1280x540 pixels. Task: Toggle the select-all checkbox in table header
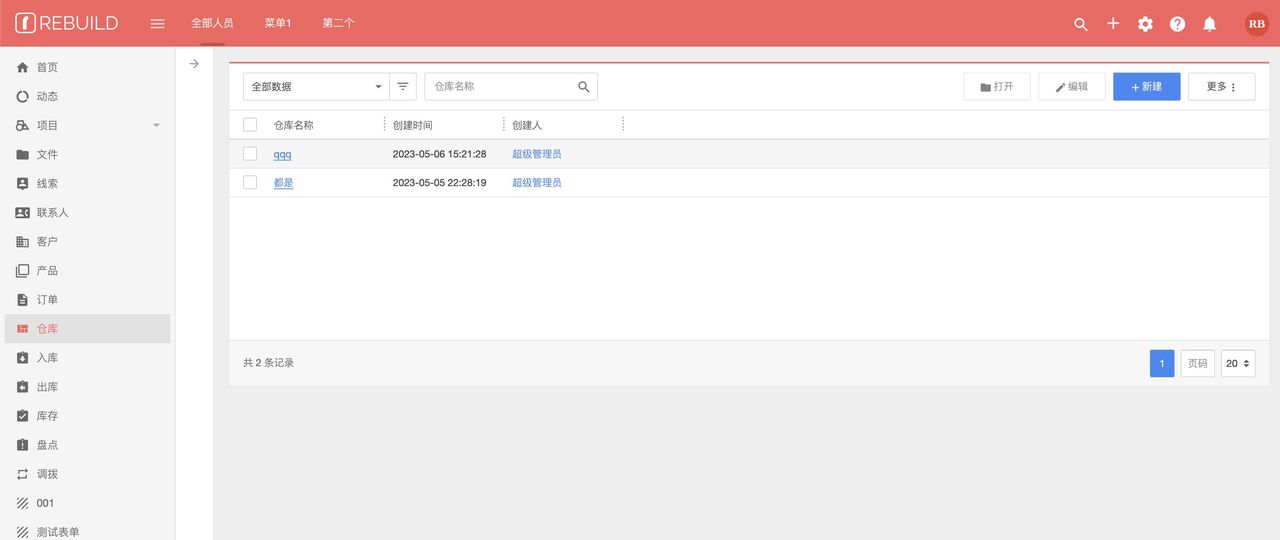point(250,125)
